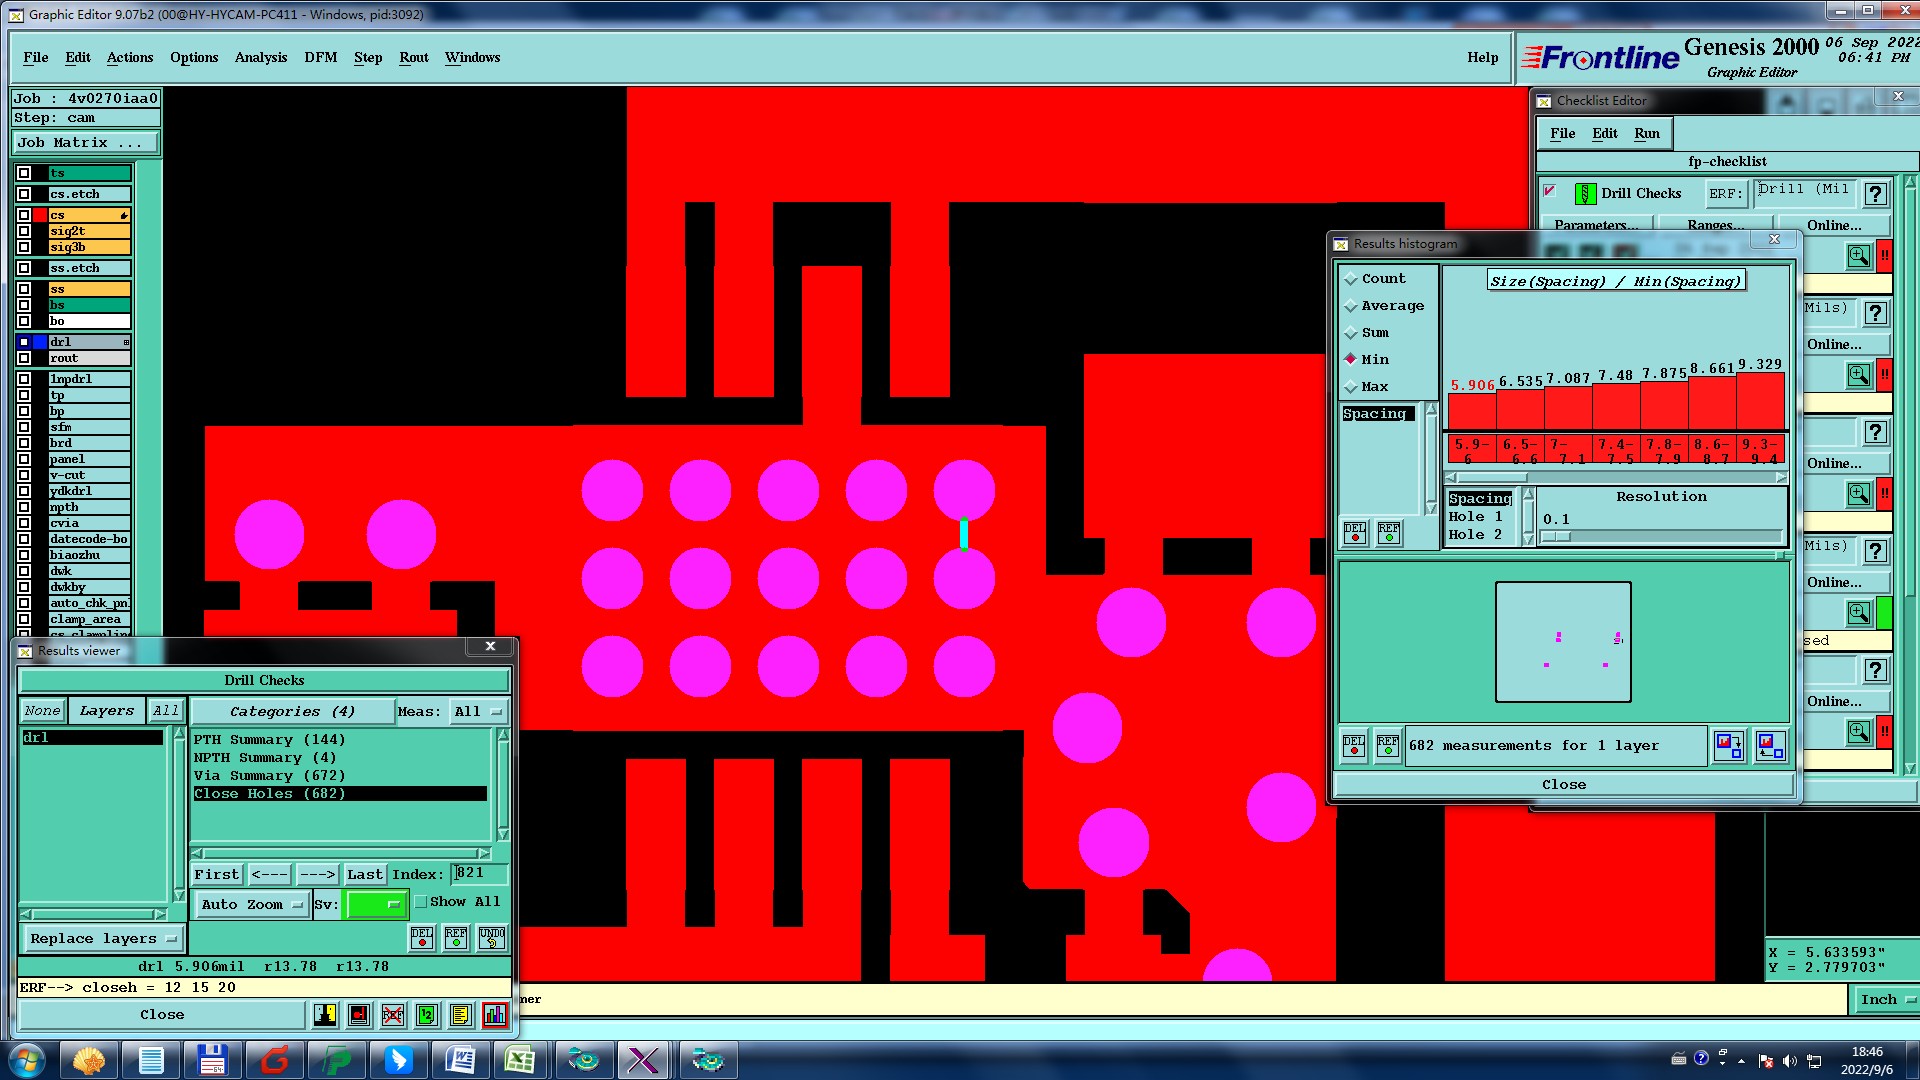Click the Job Matrix button
Image resolution: width=1920 pixels, height=1080 pixels.
pyautogui.click(x=85, y=143)
